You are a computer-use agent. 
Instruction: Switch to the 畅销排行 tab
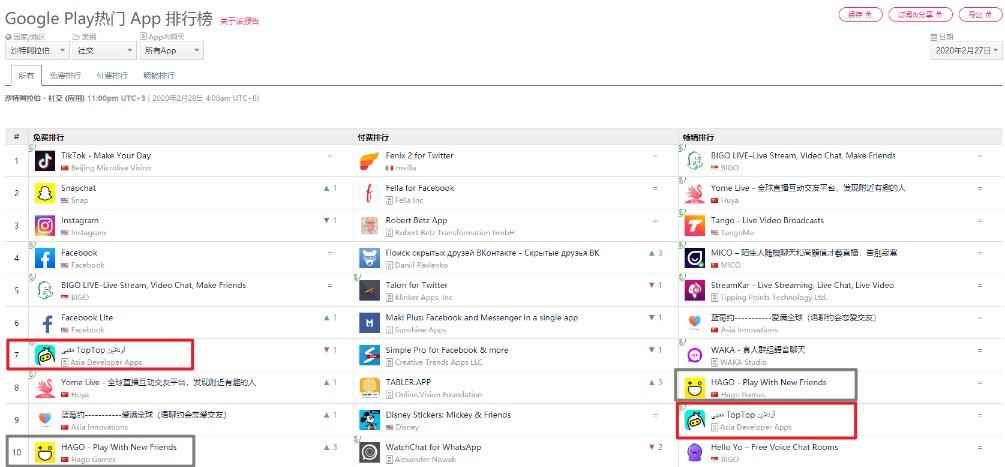[158, 76]
